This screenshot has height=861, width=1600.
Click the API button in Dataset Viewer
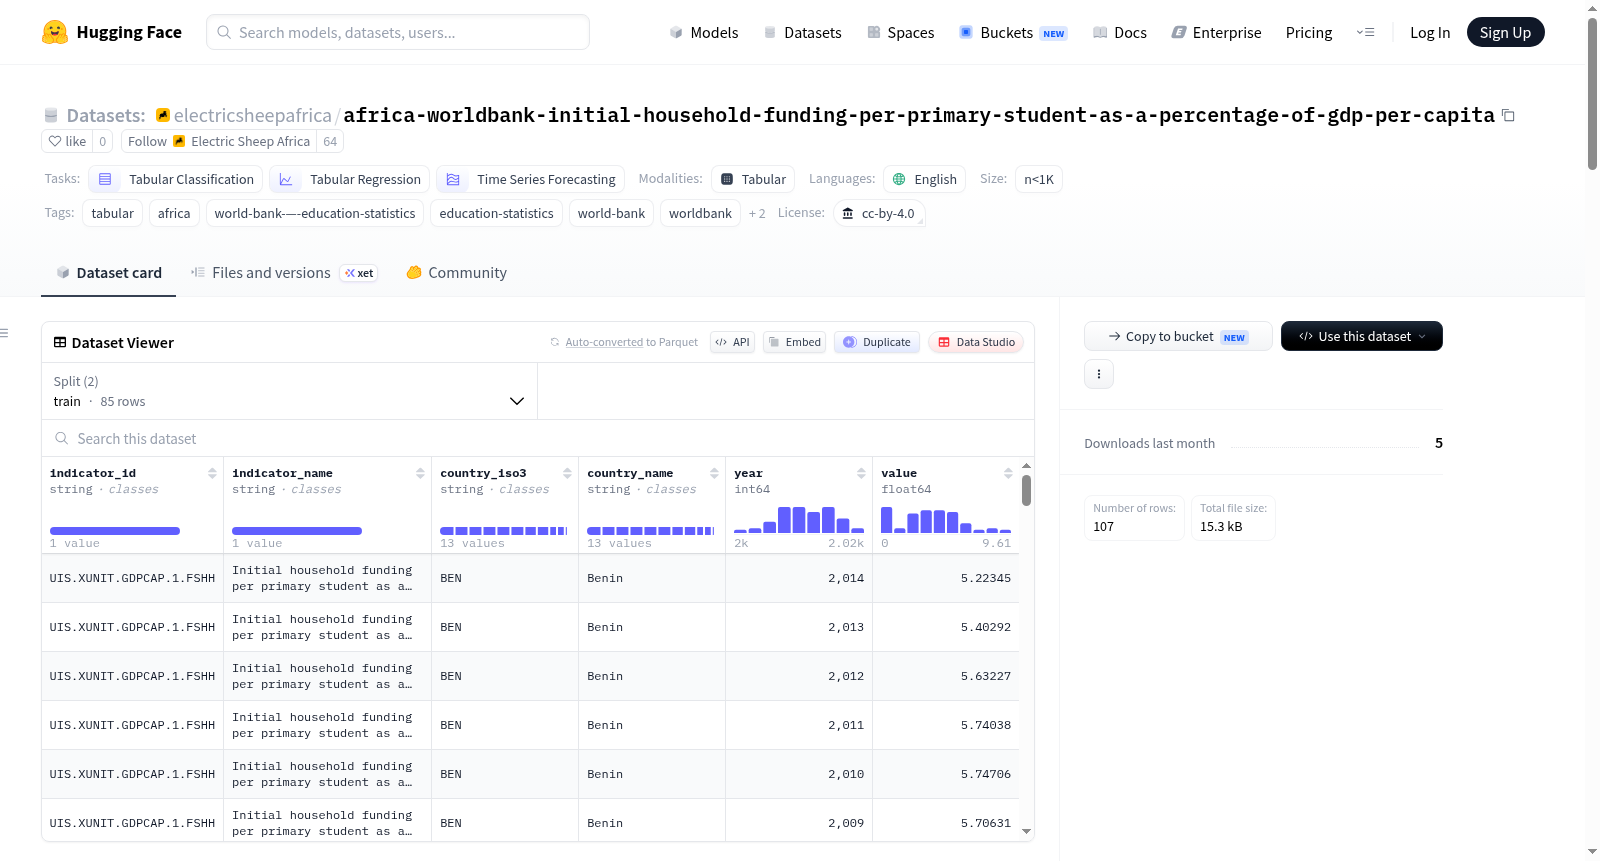pyautogui.click(x=733, y=342)
